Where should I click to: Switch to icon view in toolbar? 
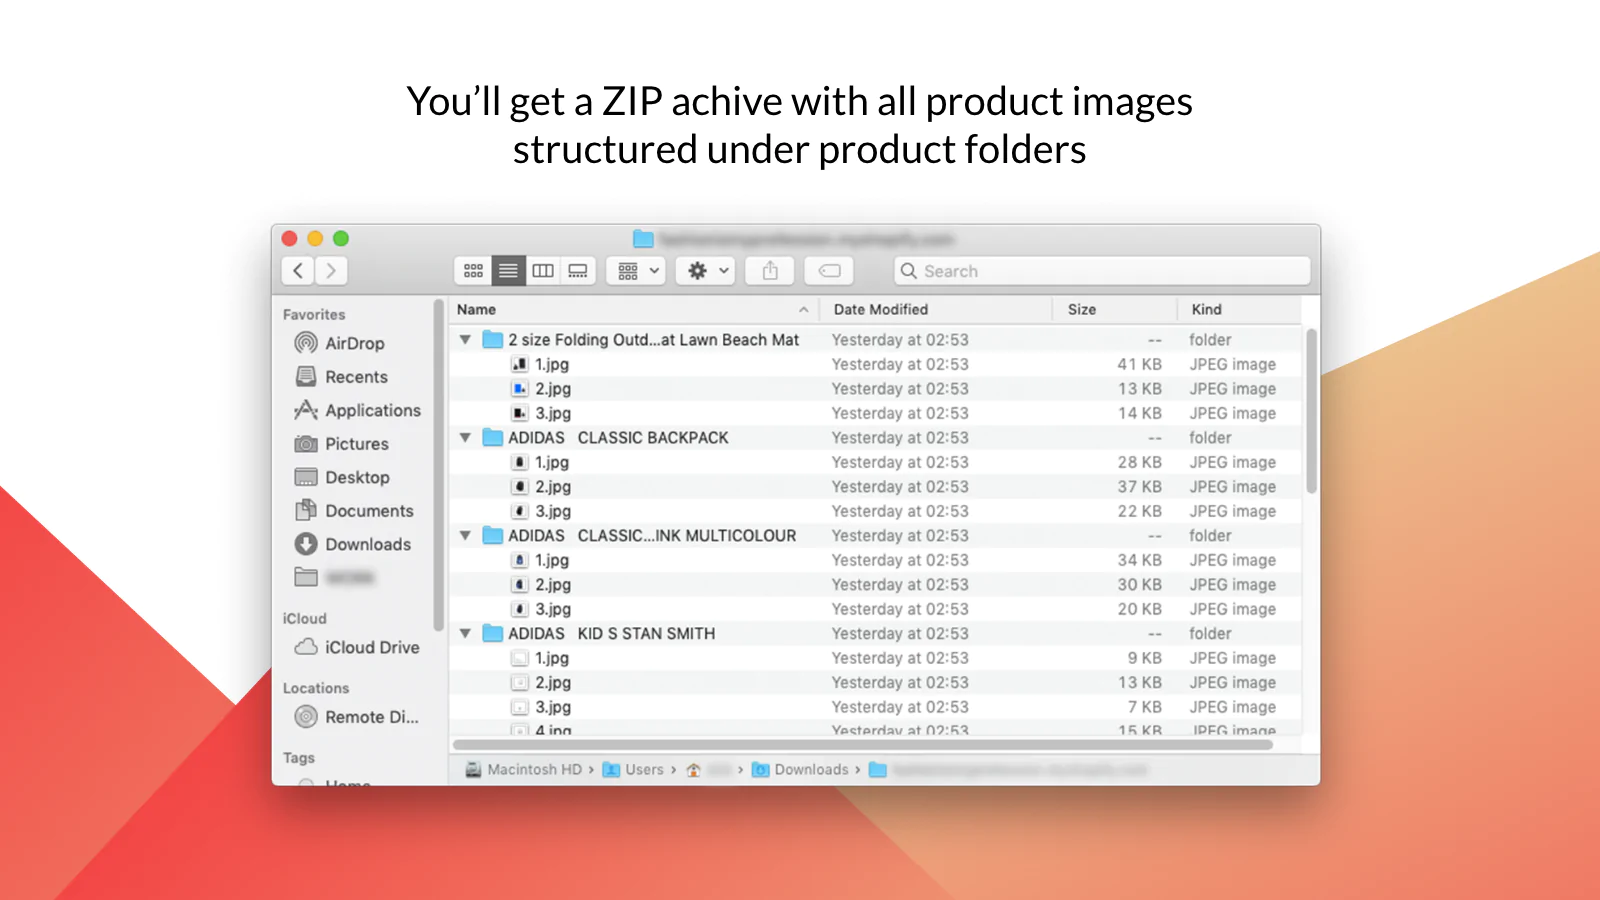pos(474,271)
